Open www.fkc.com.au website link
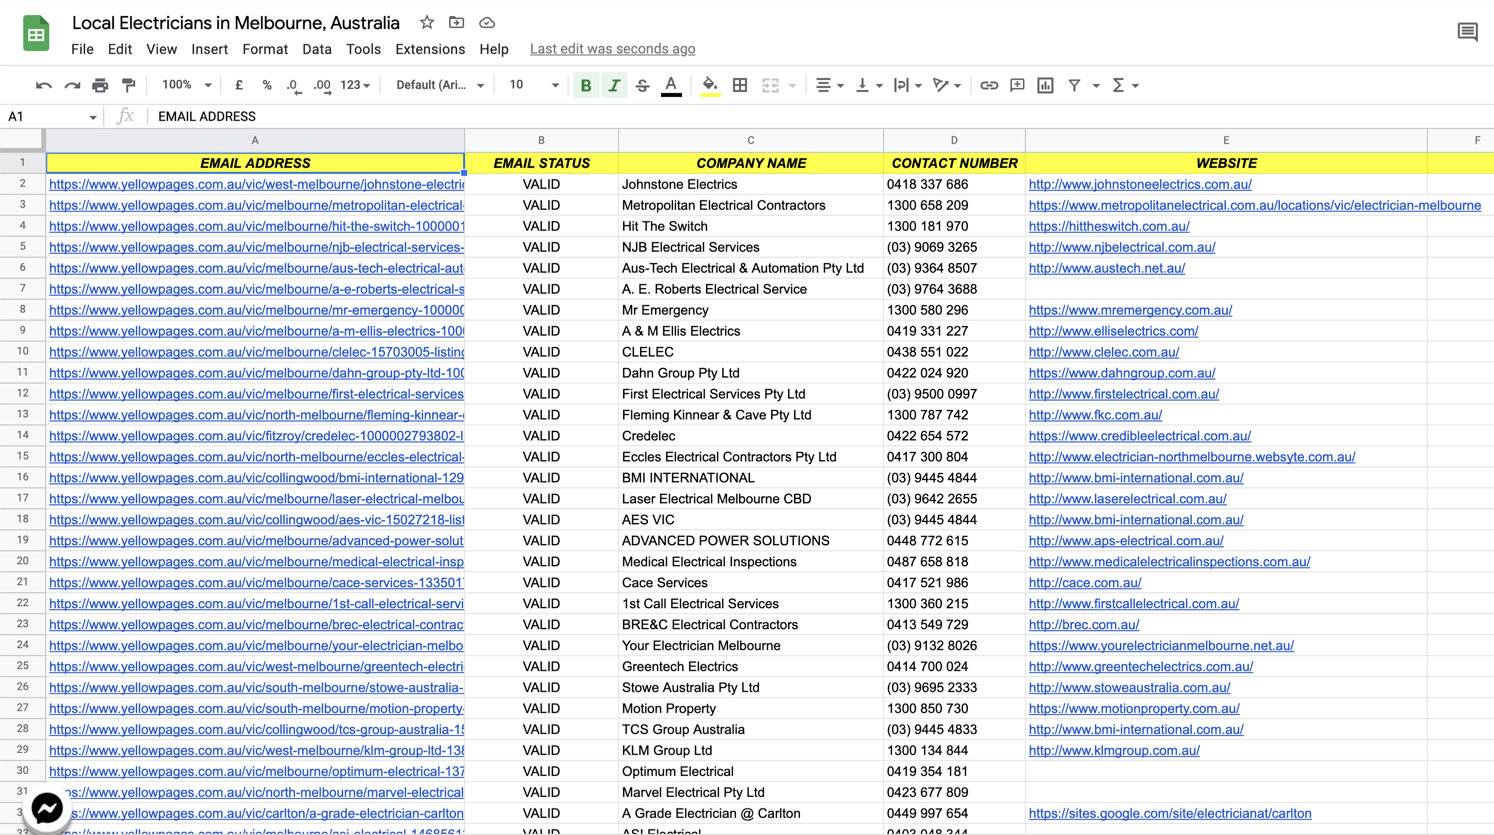 [1095, 415]
